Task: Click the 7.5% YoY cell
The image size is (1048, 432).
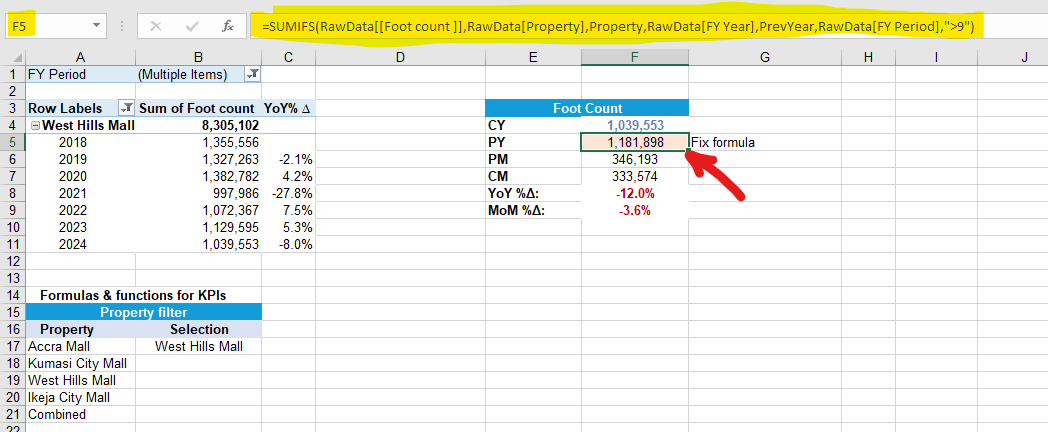Action: [288, 210]
